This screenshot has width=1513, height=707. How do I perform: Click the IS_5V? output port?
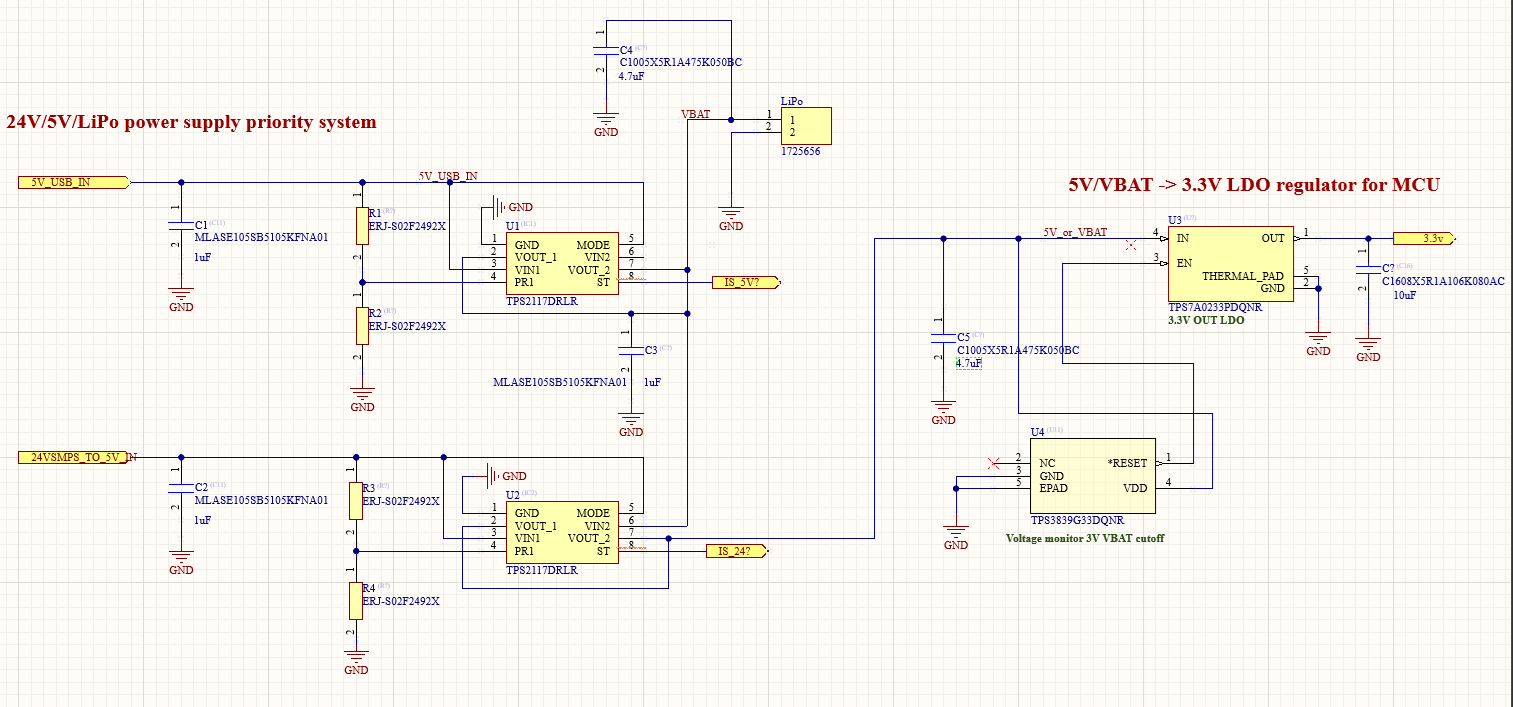745,283
